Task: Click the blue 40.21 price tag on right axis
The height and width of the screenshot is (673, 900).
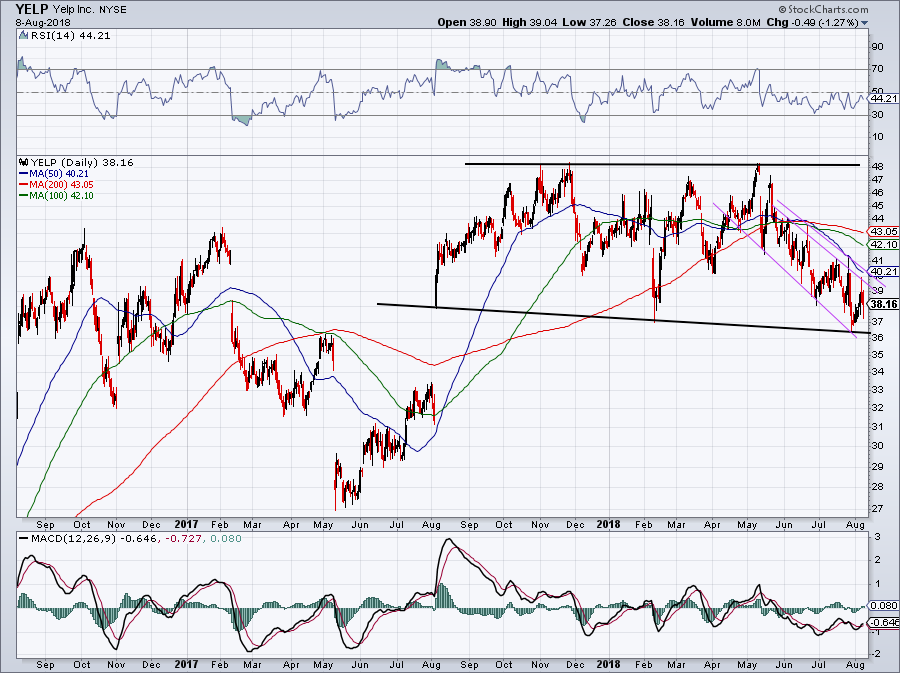Action: click(x=884, y=271)
